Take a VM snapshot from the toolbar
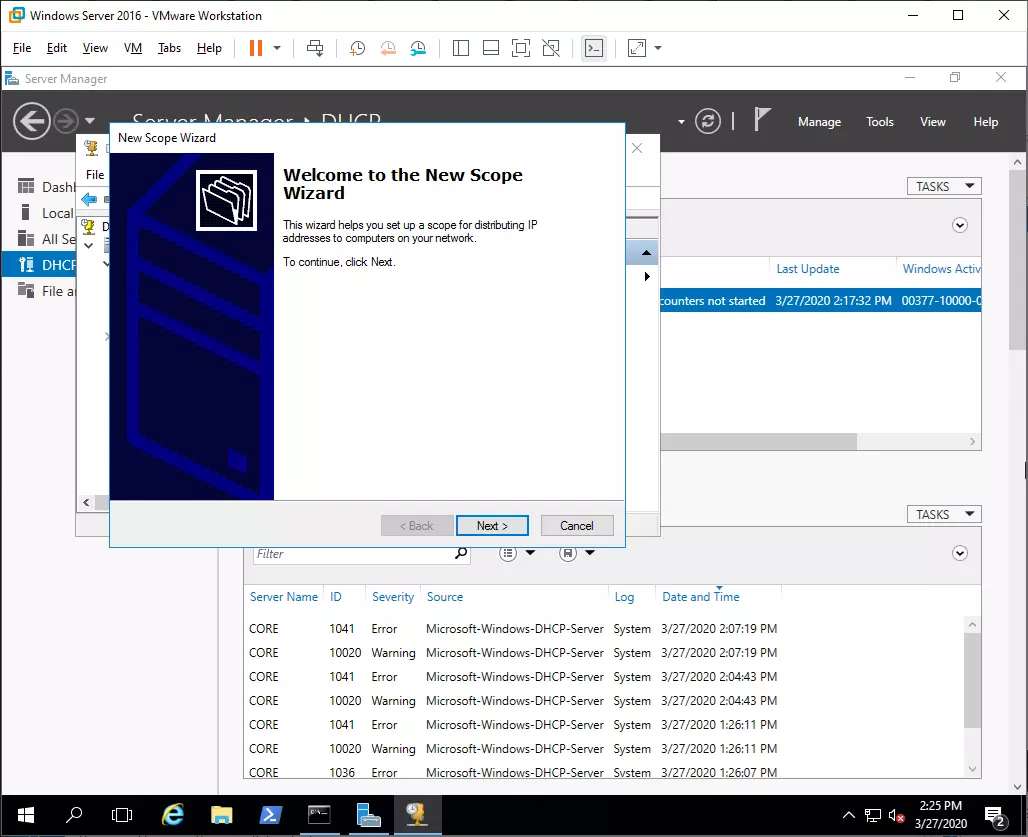This screenshot has width=1028, height=837. pos(357,48)
